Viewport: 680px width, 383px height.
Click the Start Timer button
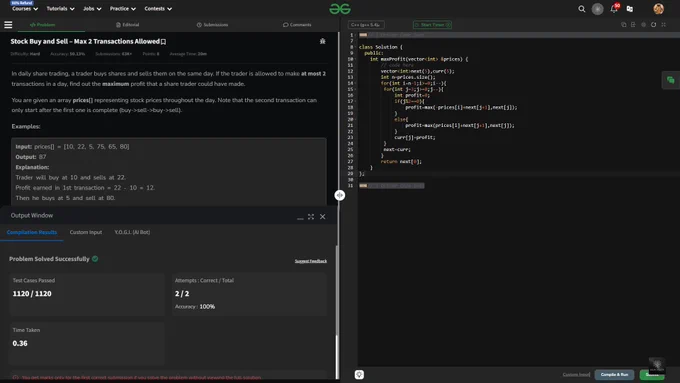coord(432,25)
